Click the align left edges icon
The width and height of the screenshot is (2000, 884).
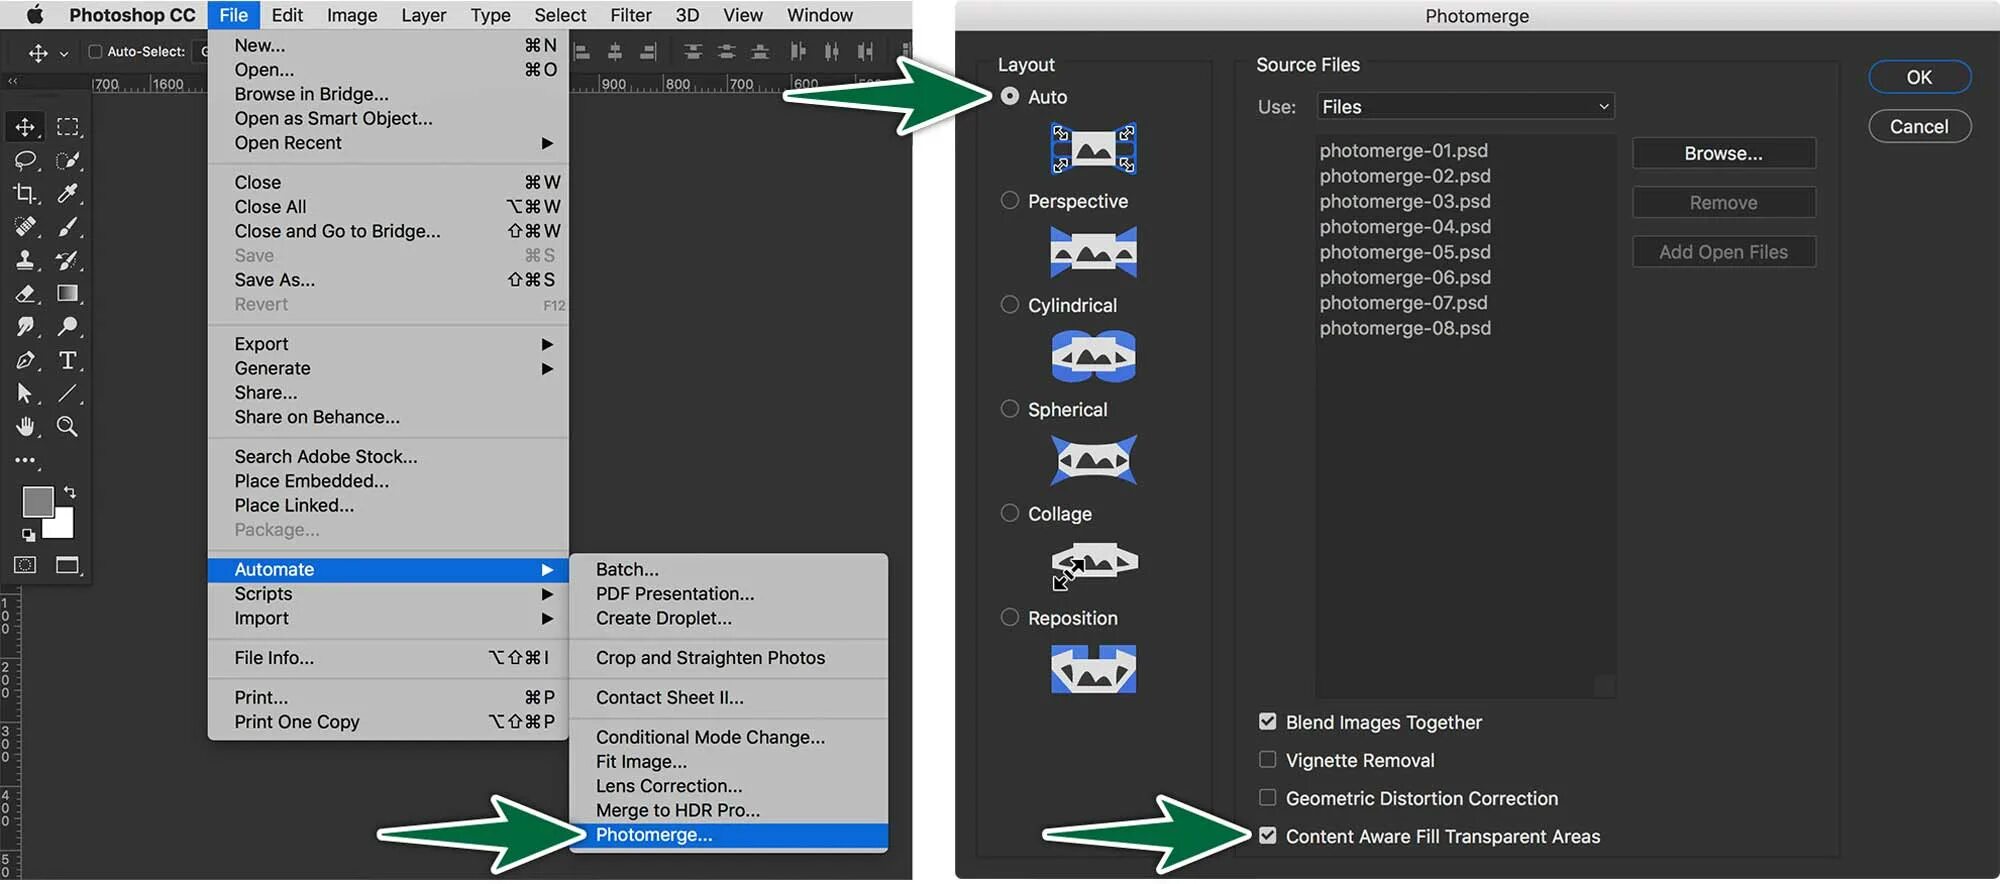click(582, 51)
